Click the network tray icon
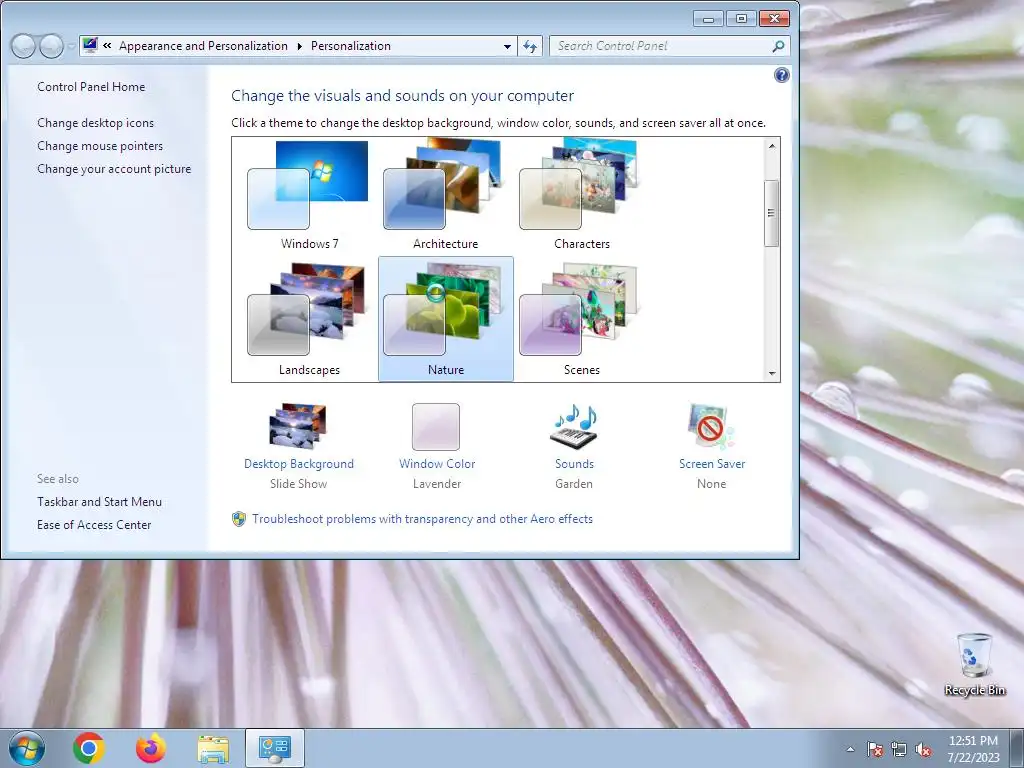The image size is (1024, 768). click(x=899, y=749)
